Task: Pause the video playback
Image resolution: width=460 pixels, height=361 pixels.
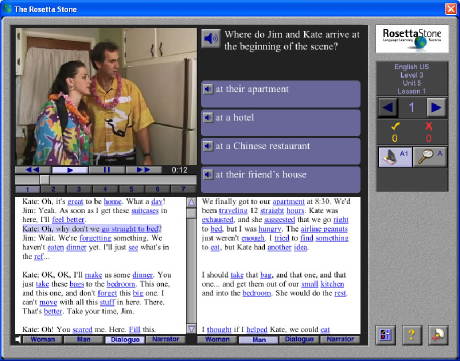Action: [x=106, y=170]
